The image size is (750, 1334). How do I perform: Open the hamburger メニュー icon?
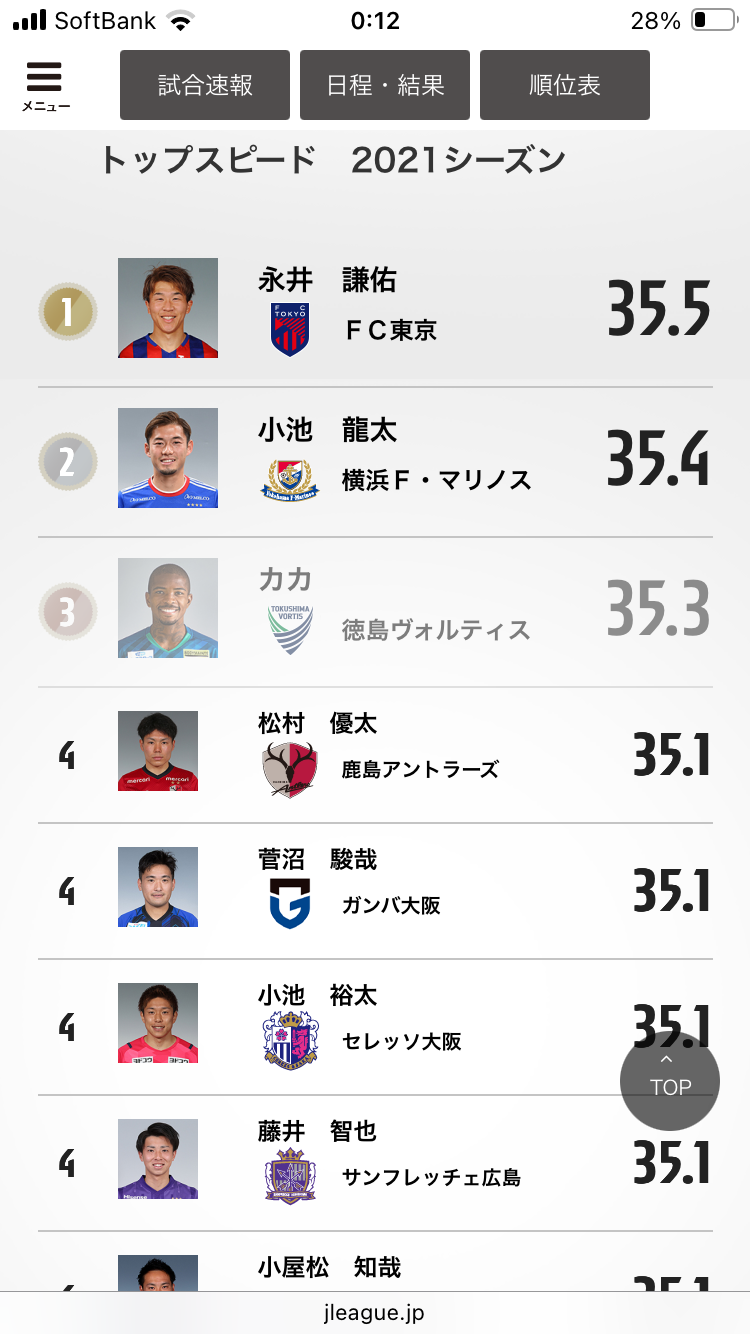point(45,86)
